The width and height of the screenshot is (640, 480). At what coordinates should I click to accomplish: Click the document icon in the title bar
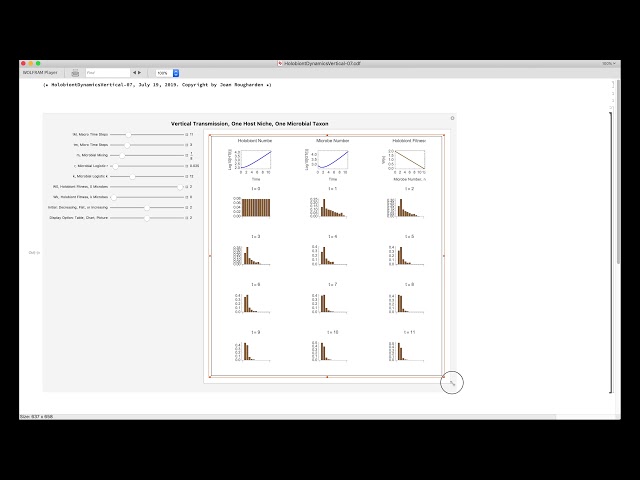coord(280,63)
